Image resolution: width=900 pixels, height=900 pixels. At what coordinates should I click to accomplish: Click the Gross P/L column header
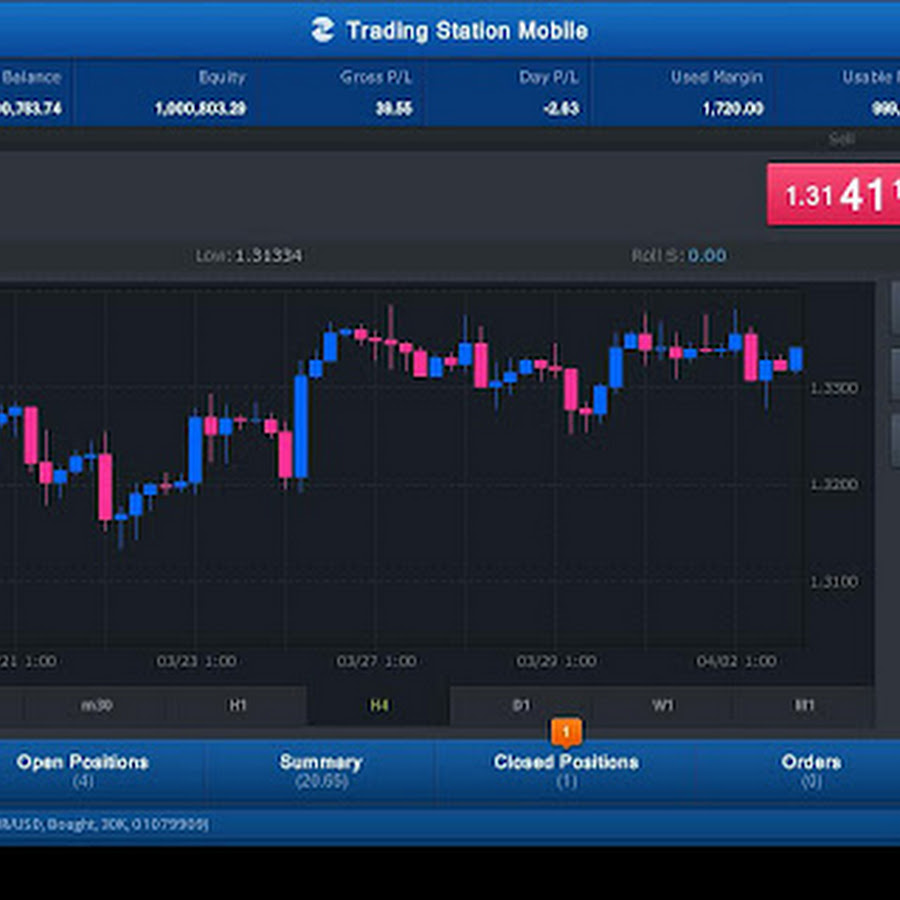tap(376, 77)
